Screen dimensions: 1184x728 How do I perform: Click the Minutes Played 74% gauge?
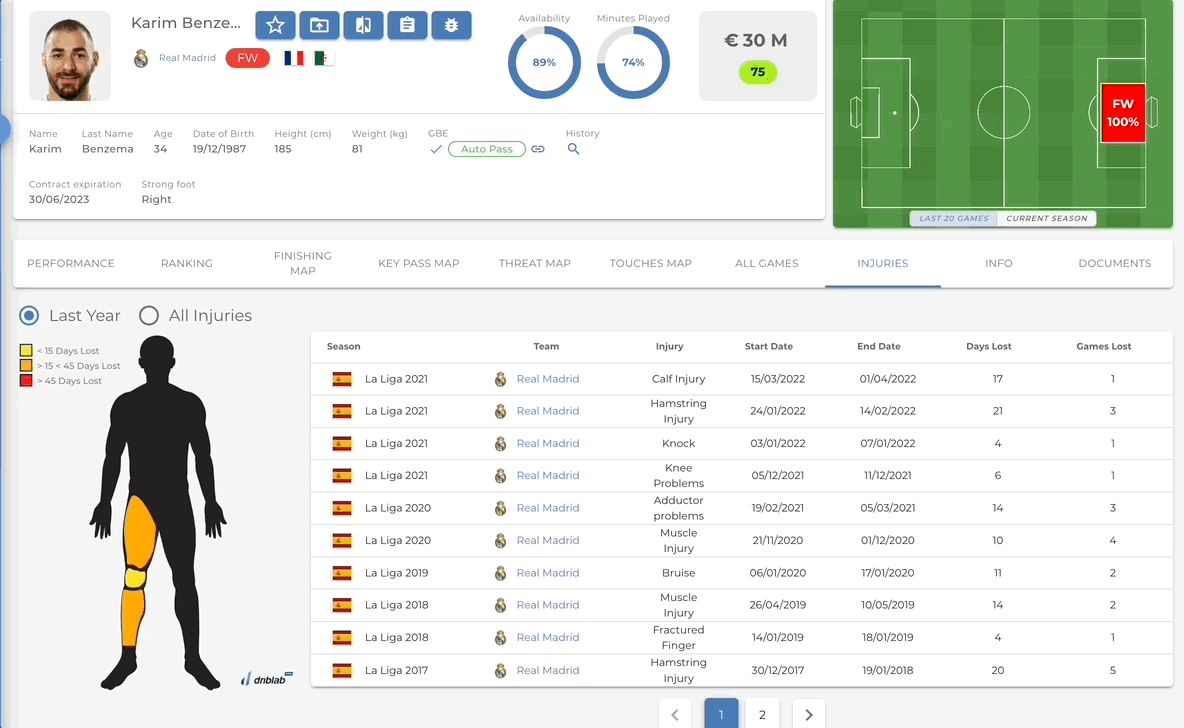(633, 63)
